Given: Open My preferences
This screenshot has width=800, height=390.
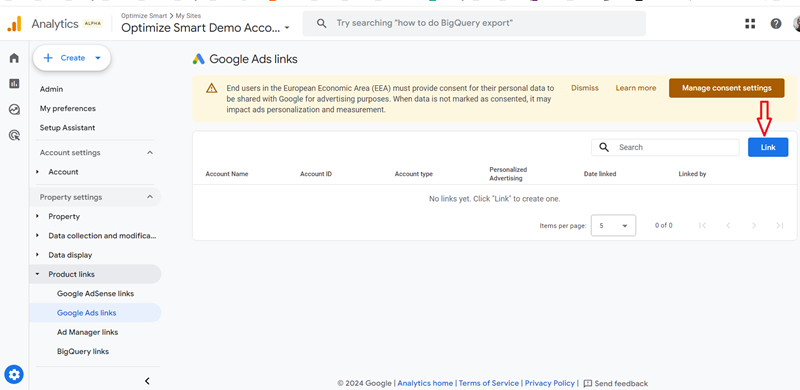Looking at the screenshot, I should point(68,109).
